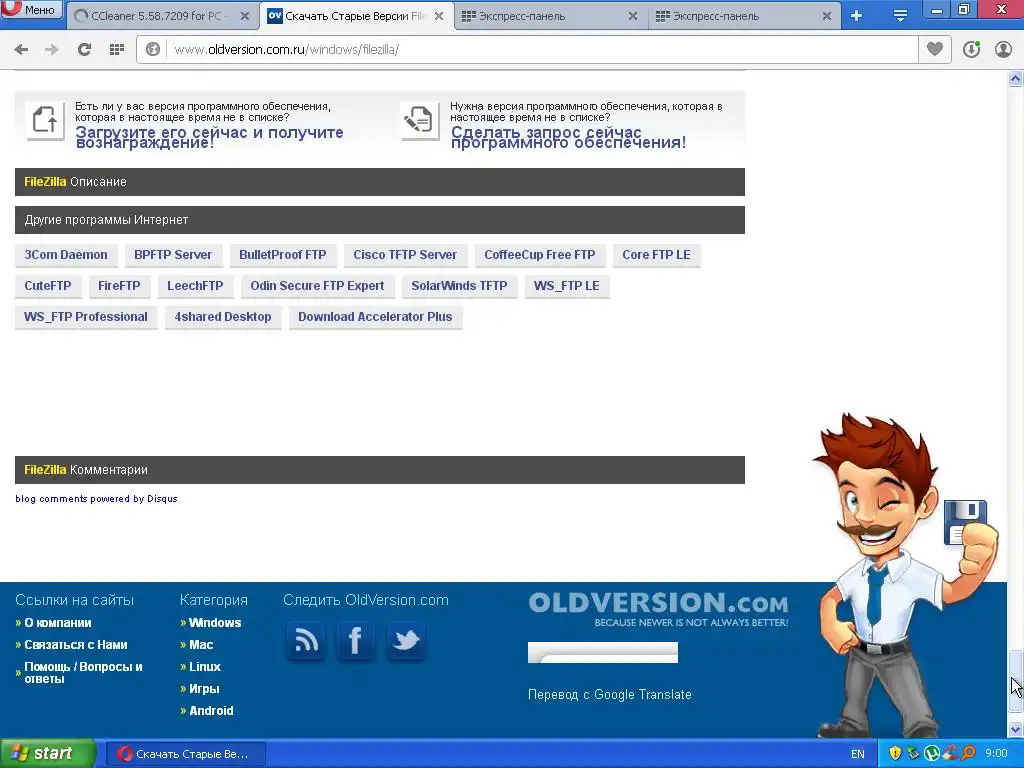Go forward to next page
The width and height of the screenshot is (1024, 768).
[52, 49]
